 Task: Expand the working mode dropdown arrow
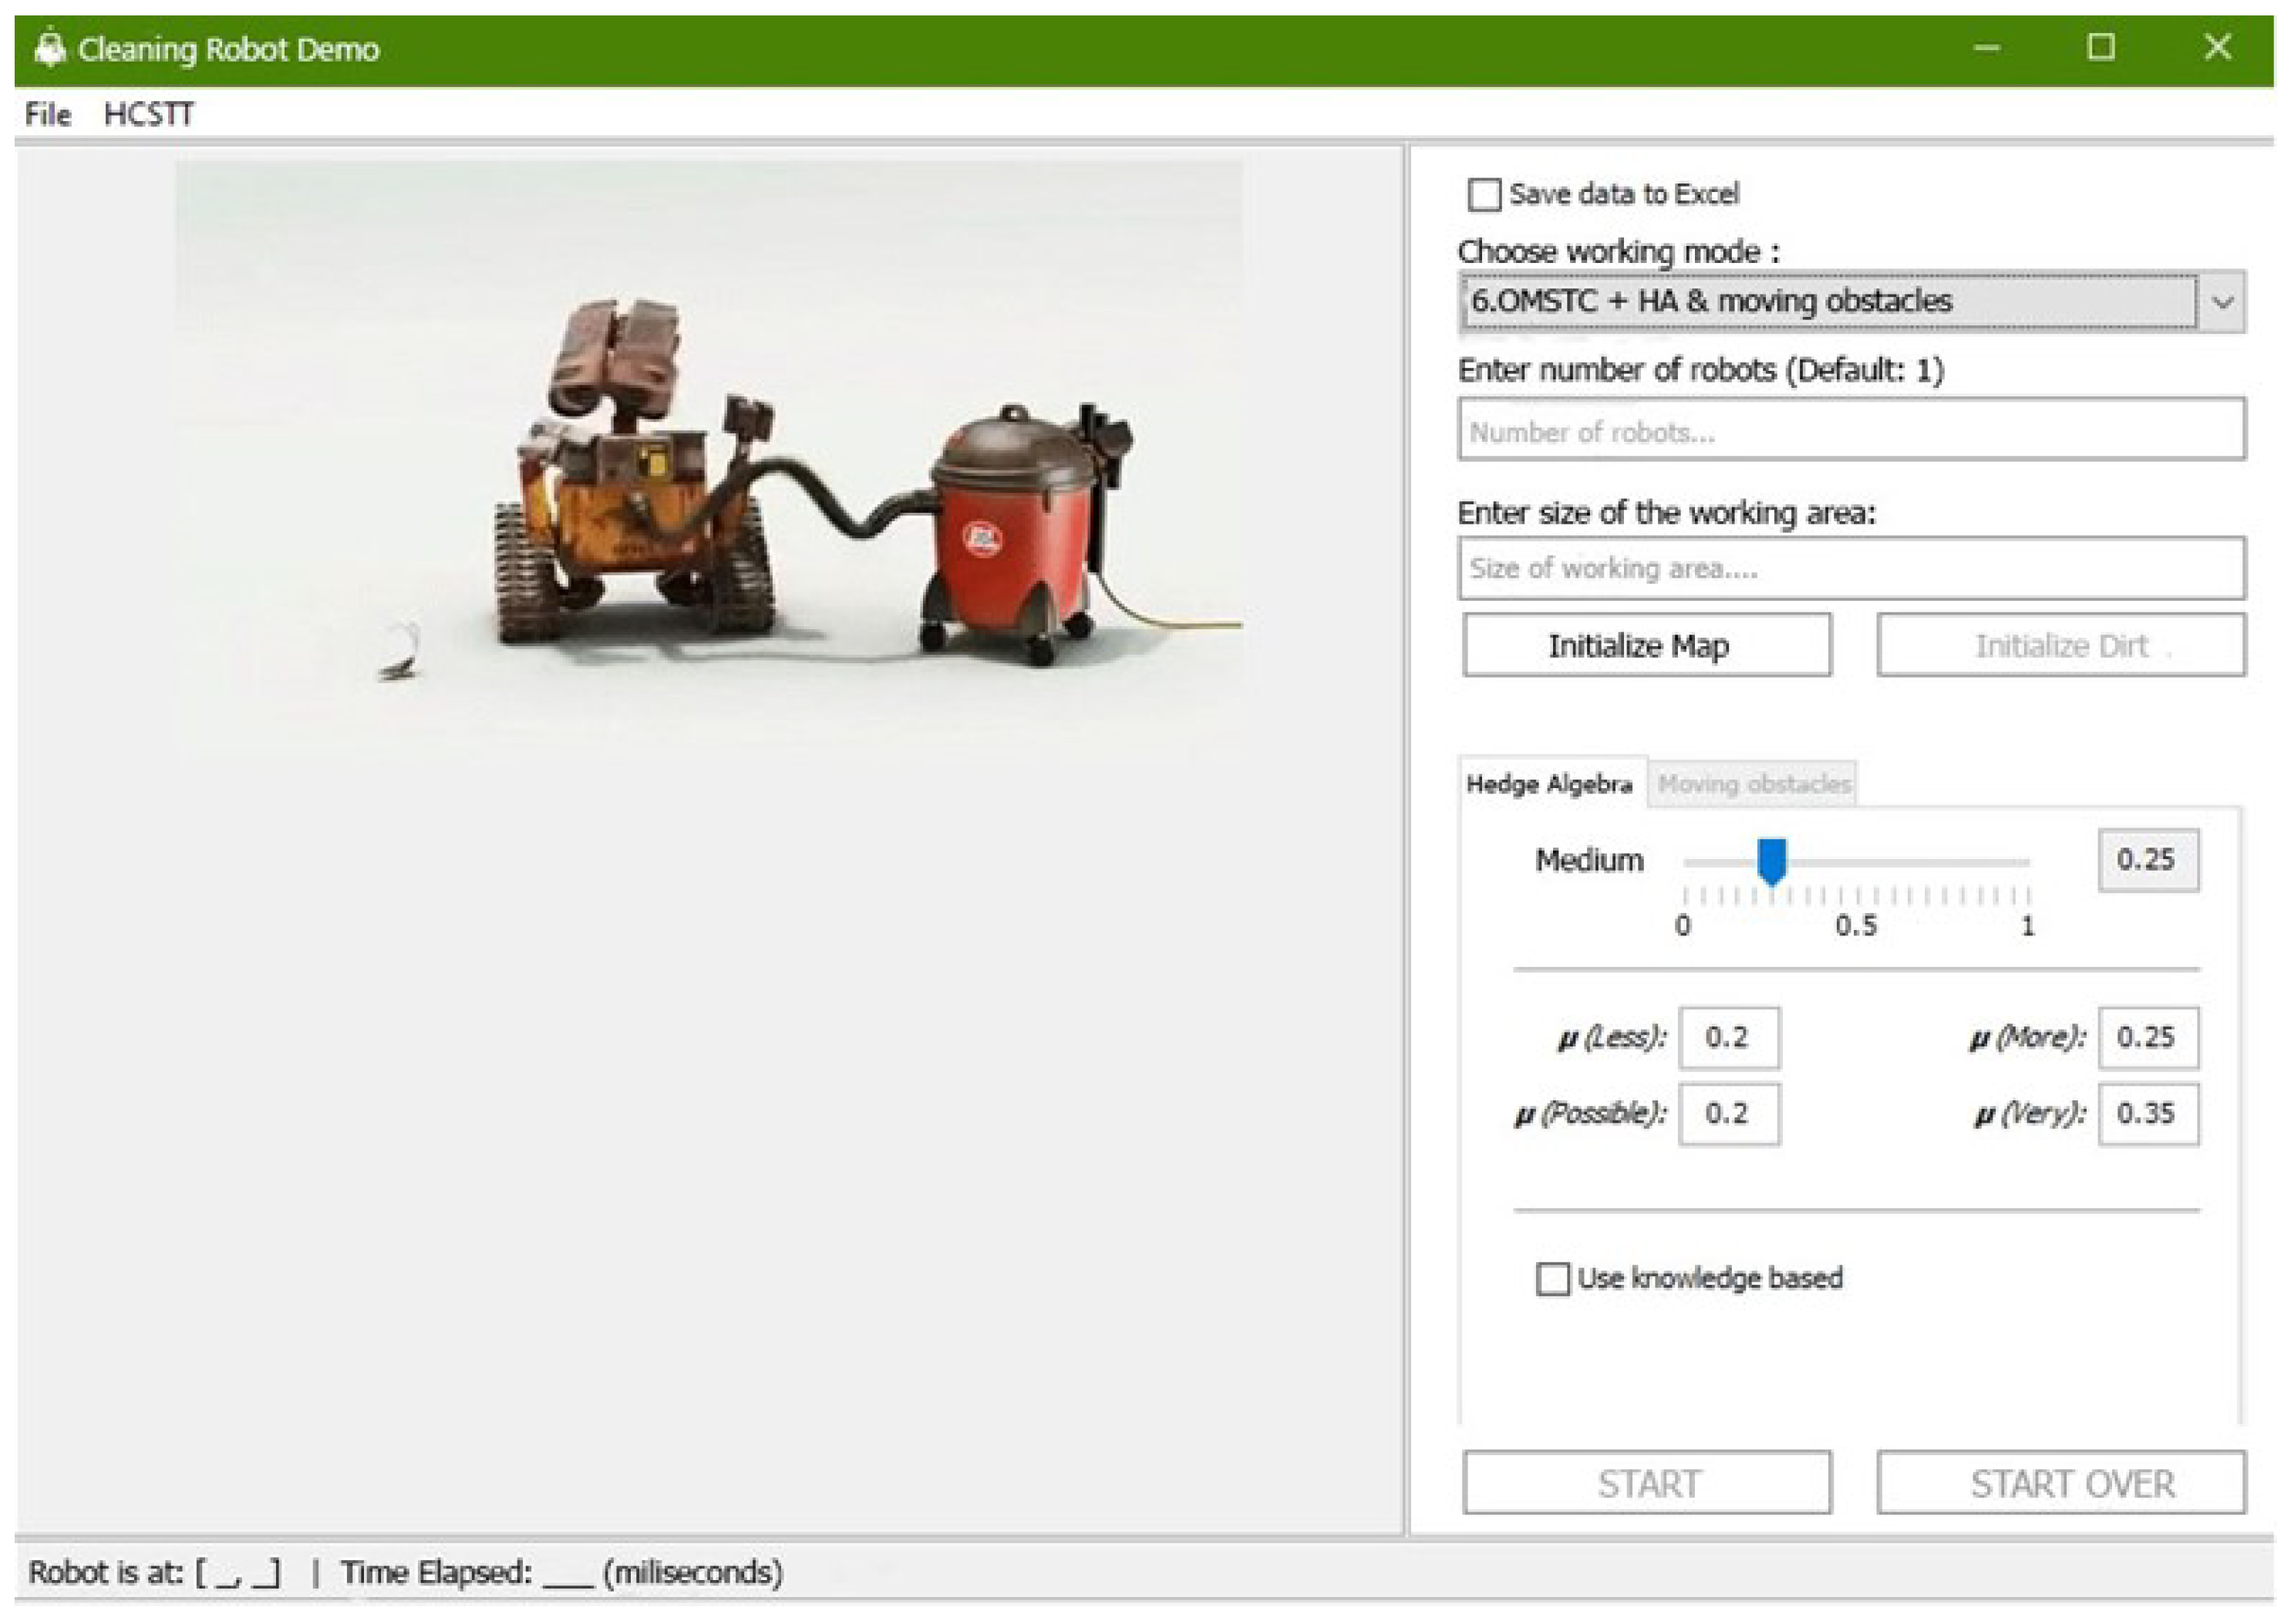[2222, 301]
